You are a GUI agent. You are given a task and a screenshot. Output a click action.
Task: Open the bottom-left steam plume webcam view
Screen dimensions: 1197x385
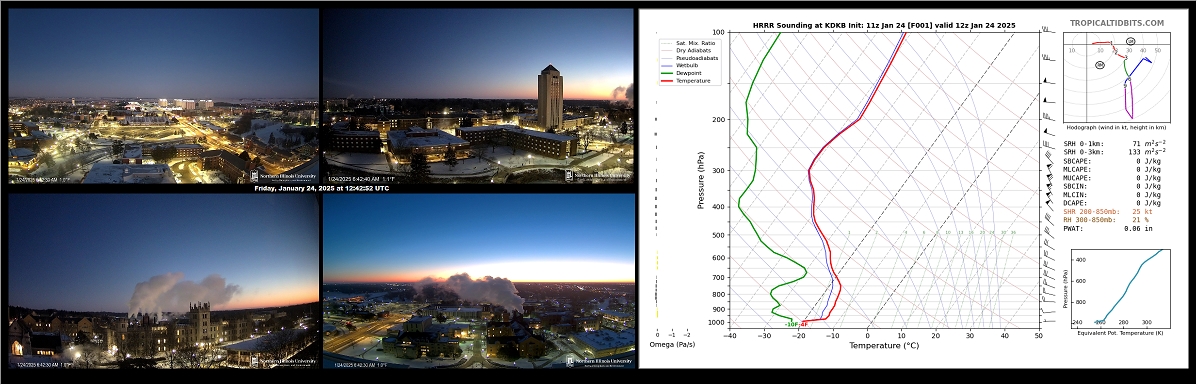pos(163,280)
